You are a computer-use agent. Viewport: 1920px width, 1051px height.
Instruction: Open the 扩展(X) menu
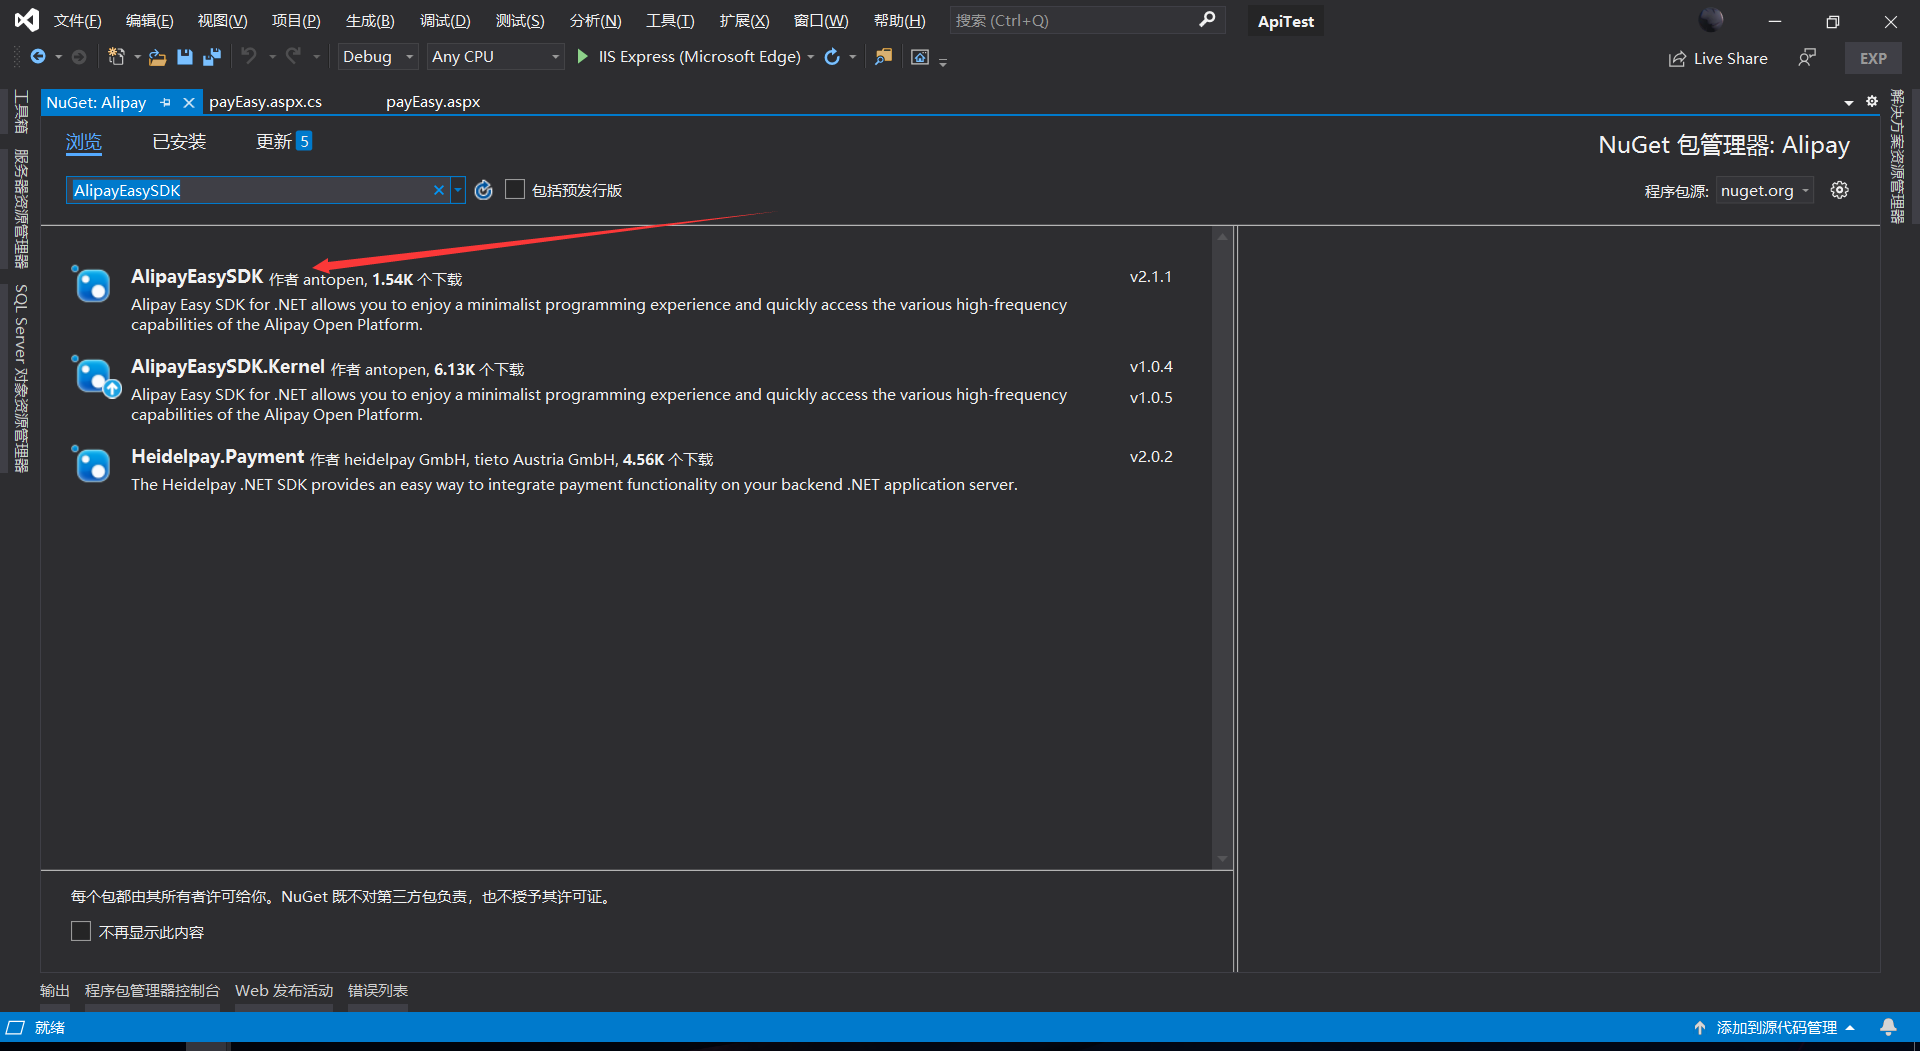745,21
